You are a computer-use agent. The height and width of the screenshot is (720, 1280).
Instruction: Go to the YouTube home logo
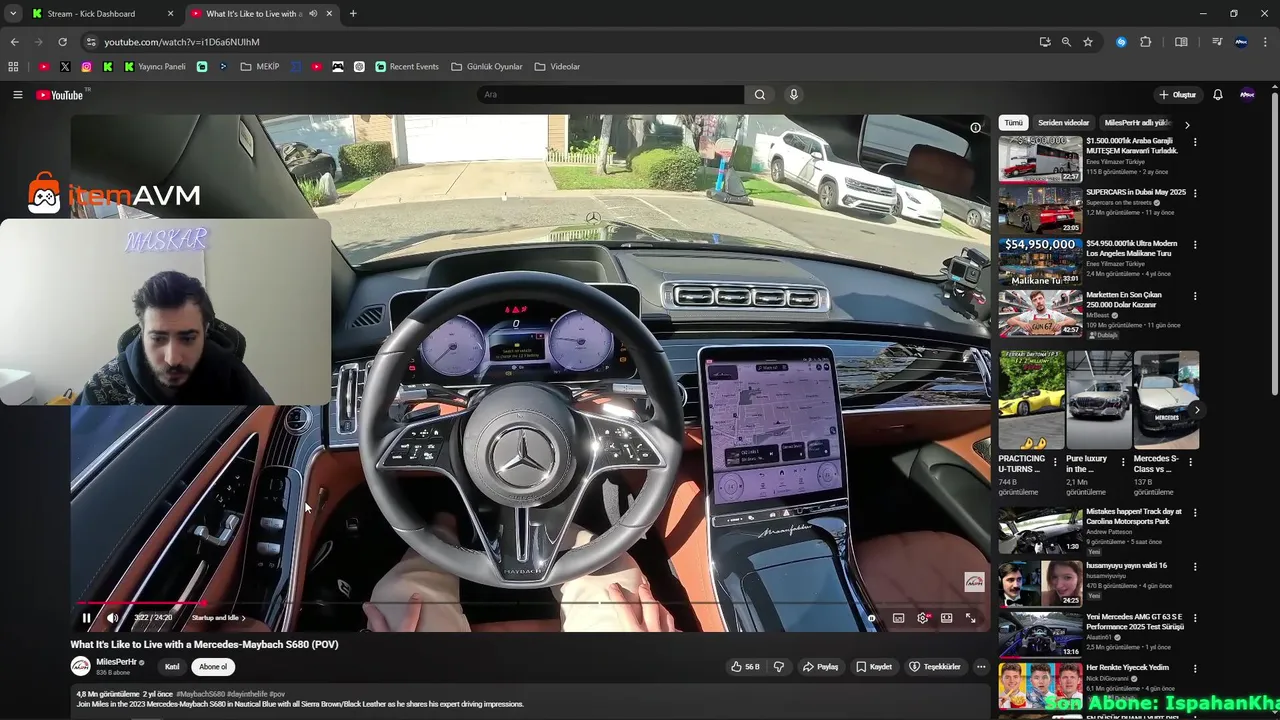pos(60,95)
